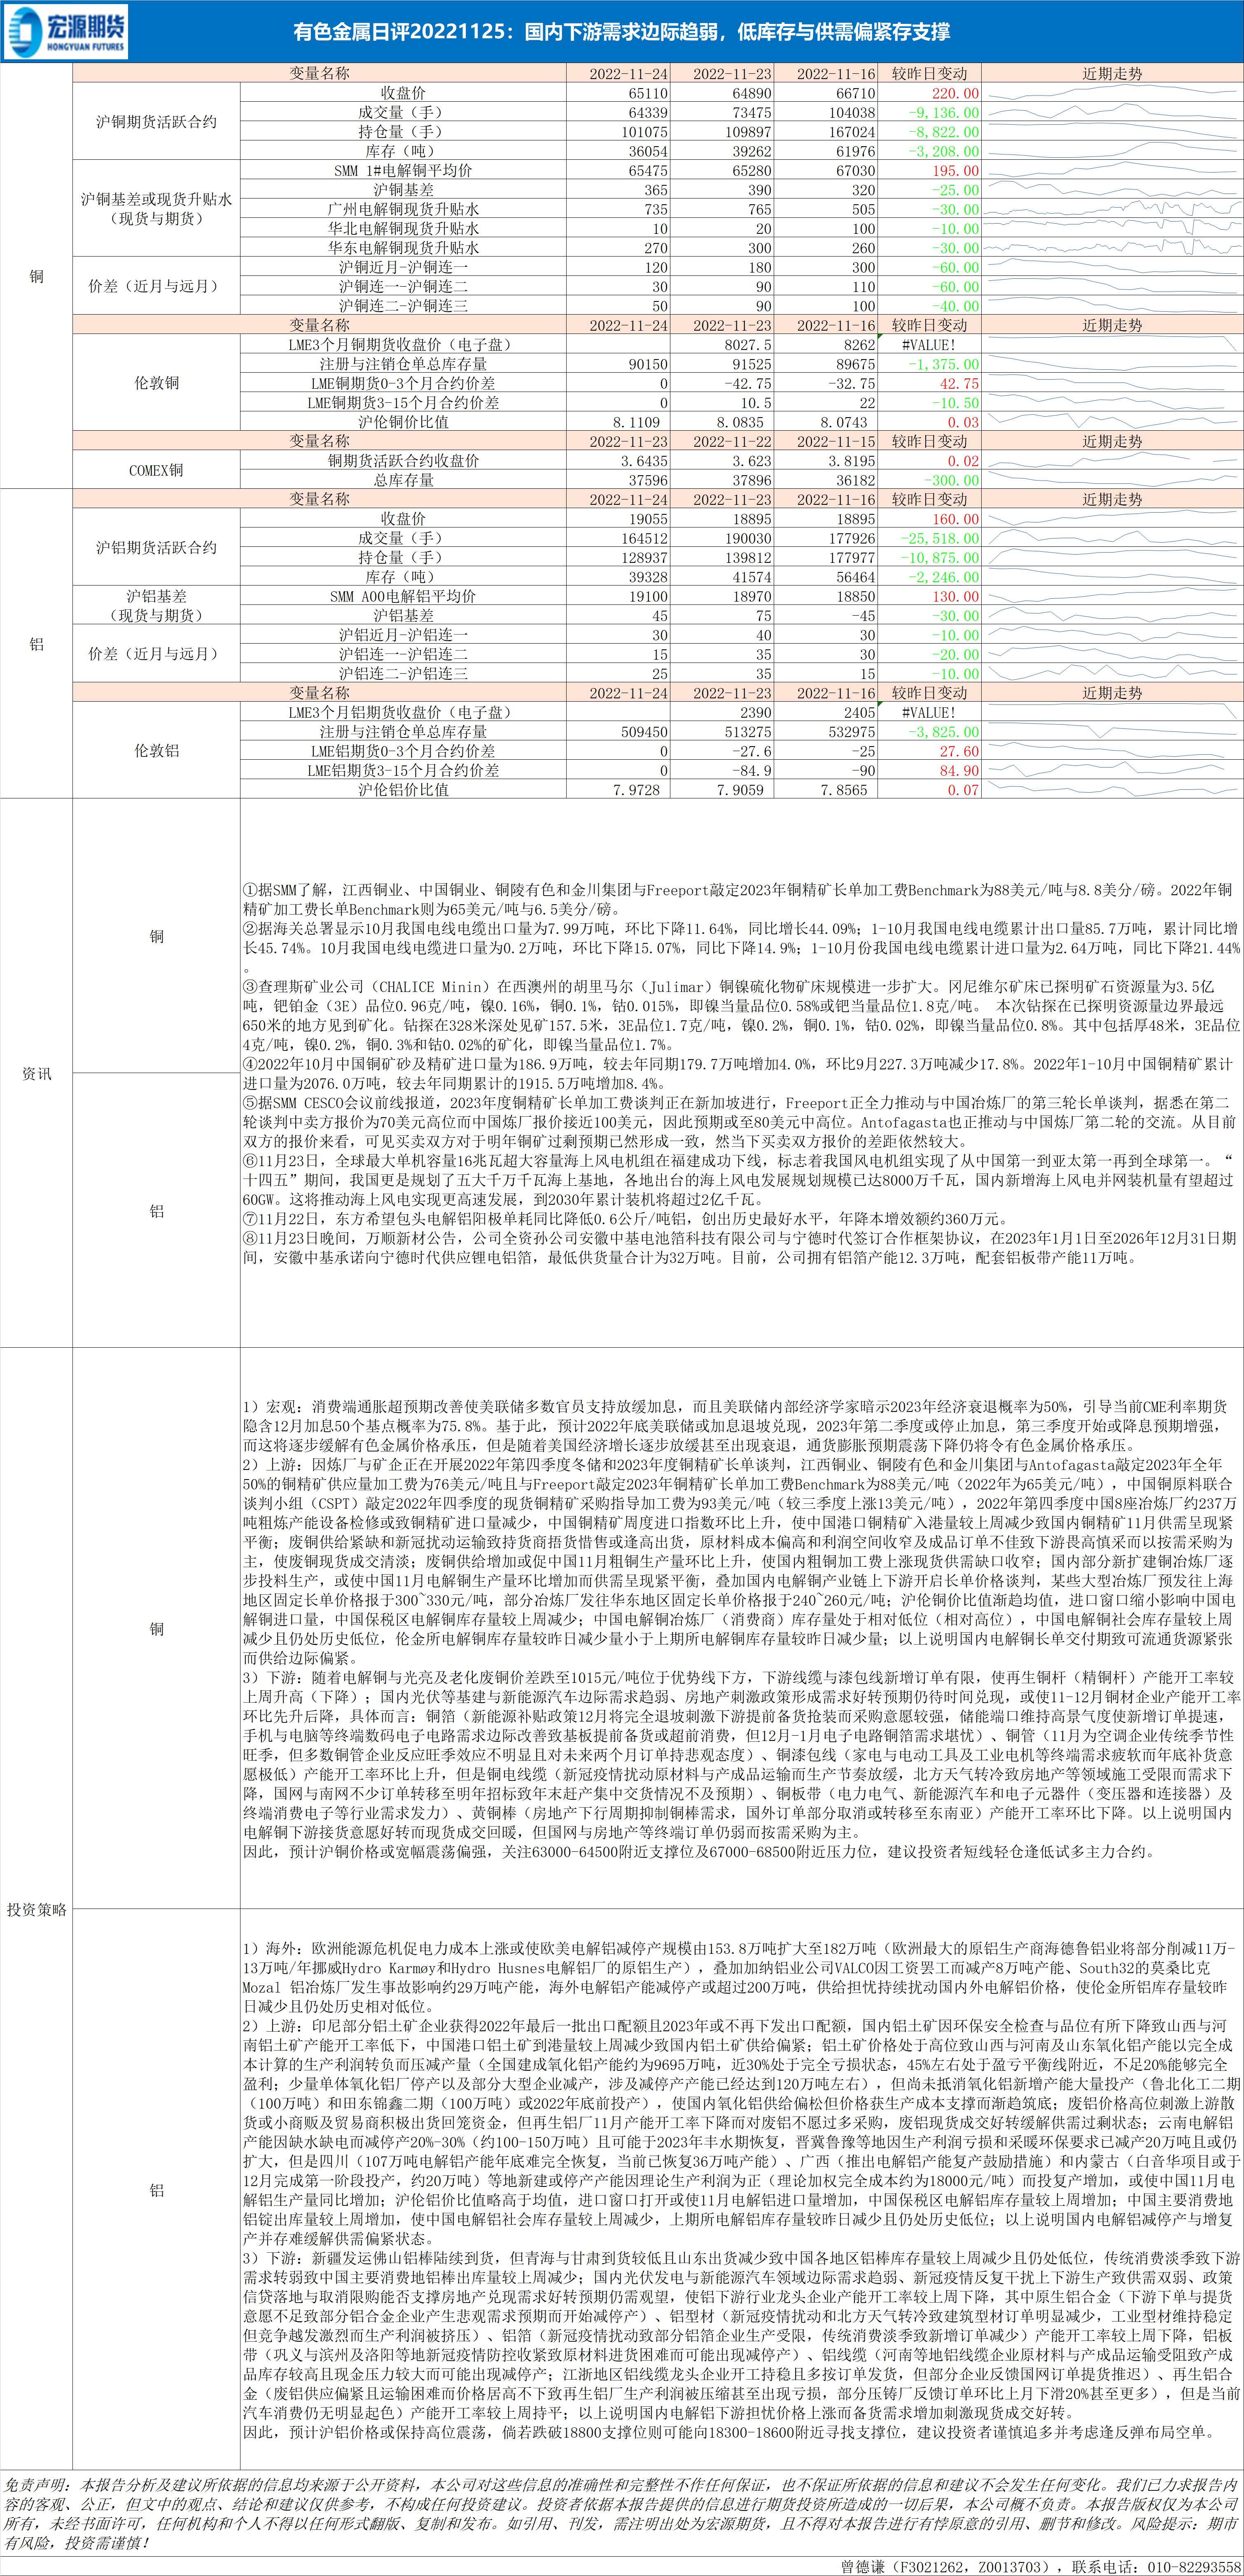Click the 华北电解铜现货升贴水 label
Viewport: 1244px width, 2576px height.
point(403,228)
